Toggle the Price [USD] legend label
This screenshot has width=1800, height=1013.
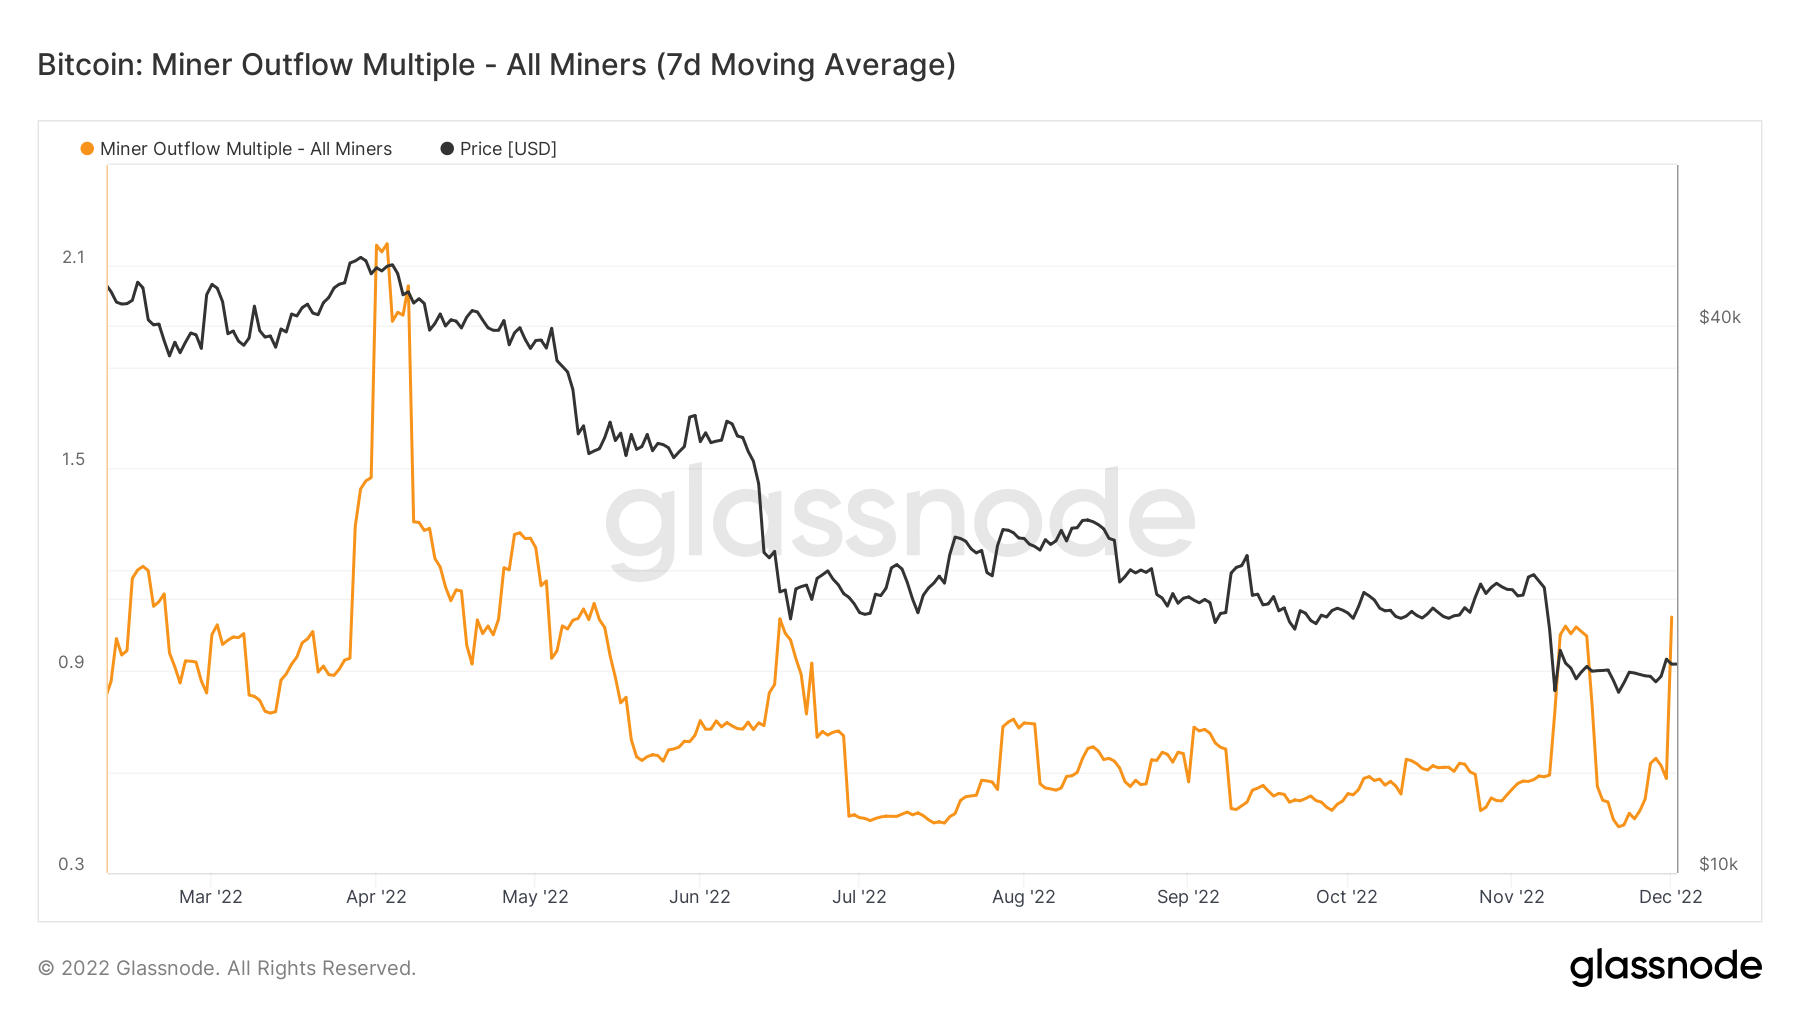[508, 149]
